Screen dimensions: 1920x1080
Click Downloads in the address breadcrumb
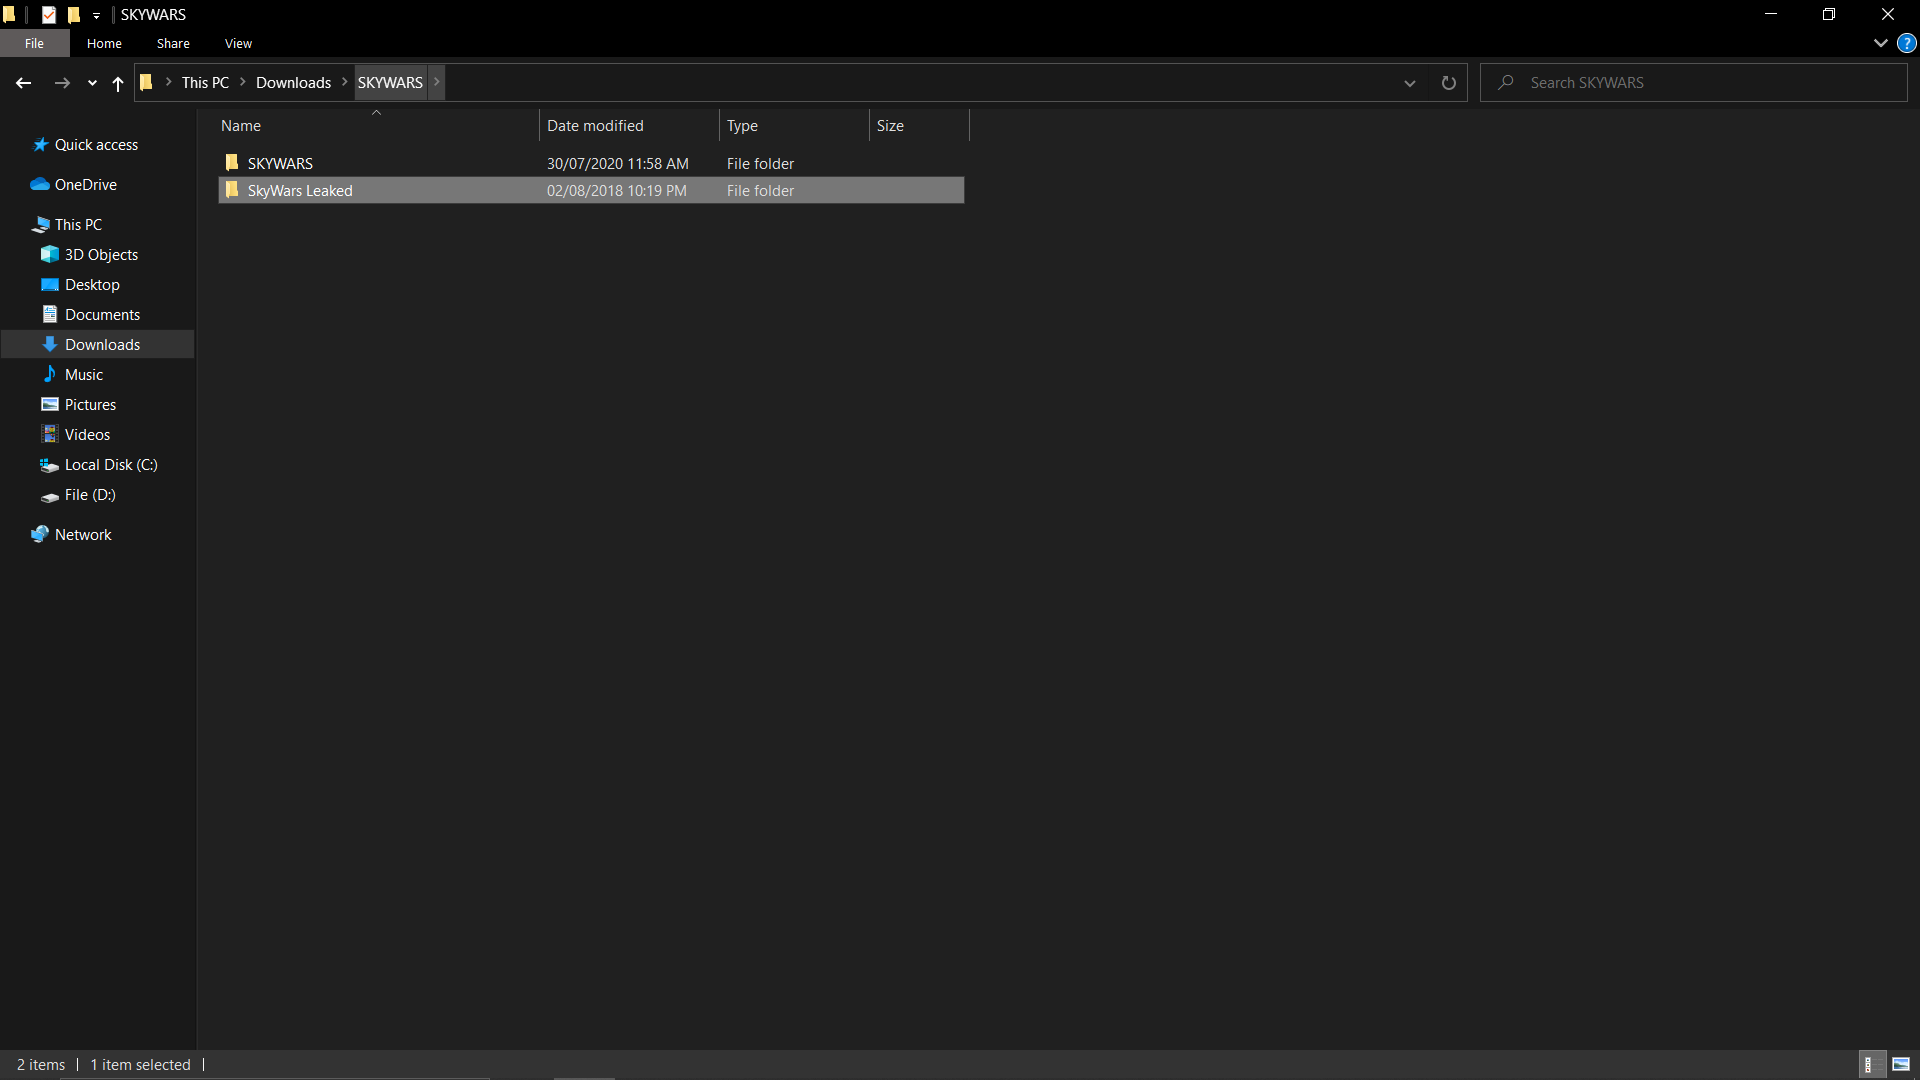(x=293, y=83)
